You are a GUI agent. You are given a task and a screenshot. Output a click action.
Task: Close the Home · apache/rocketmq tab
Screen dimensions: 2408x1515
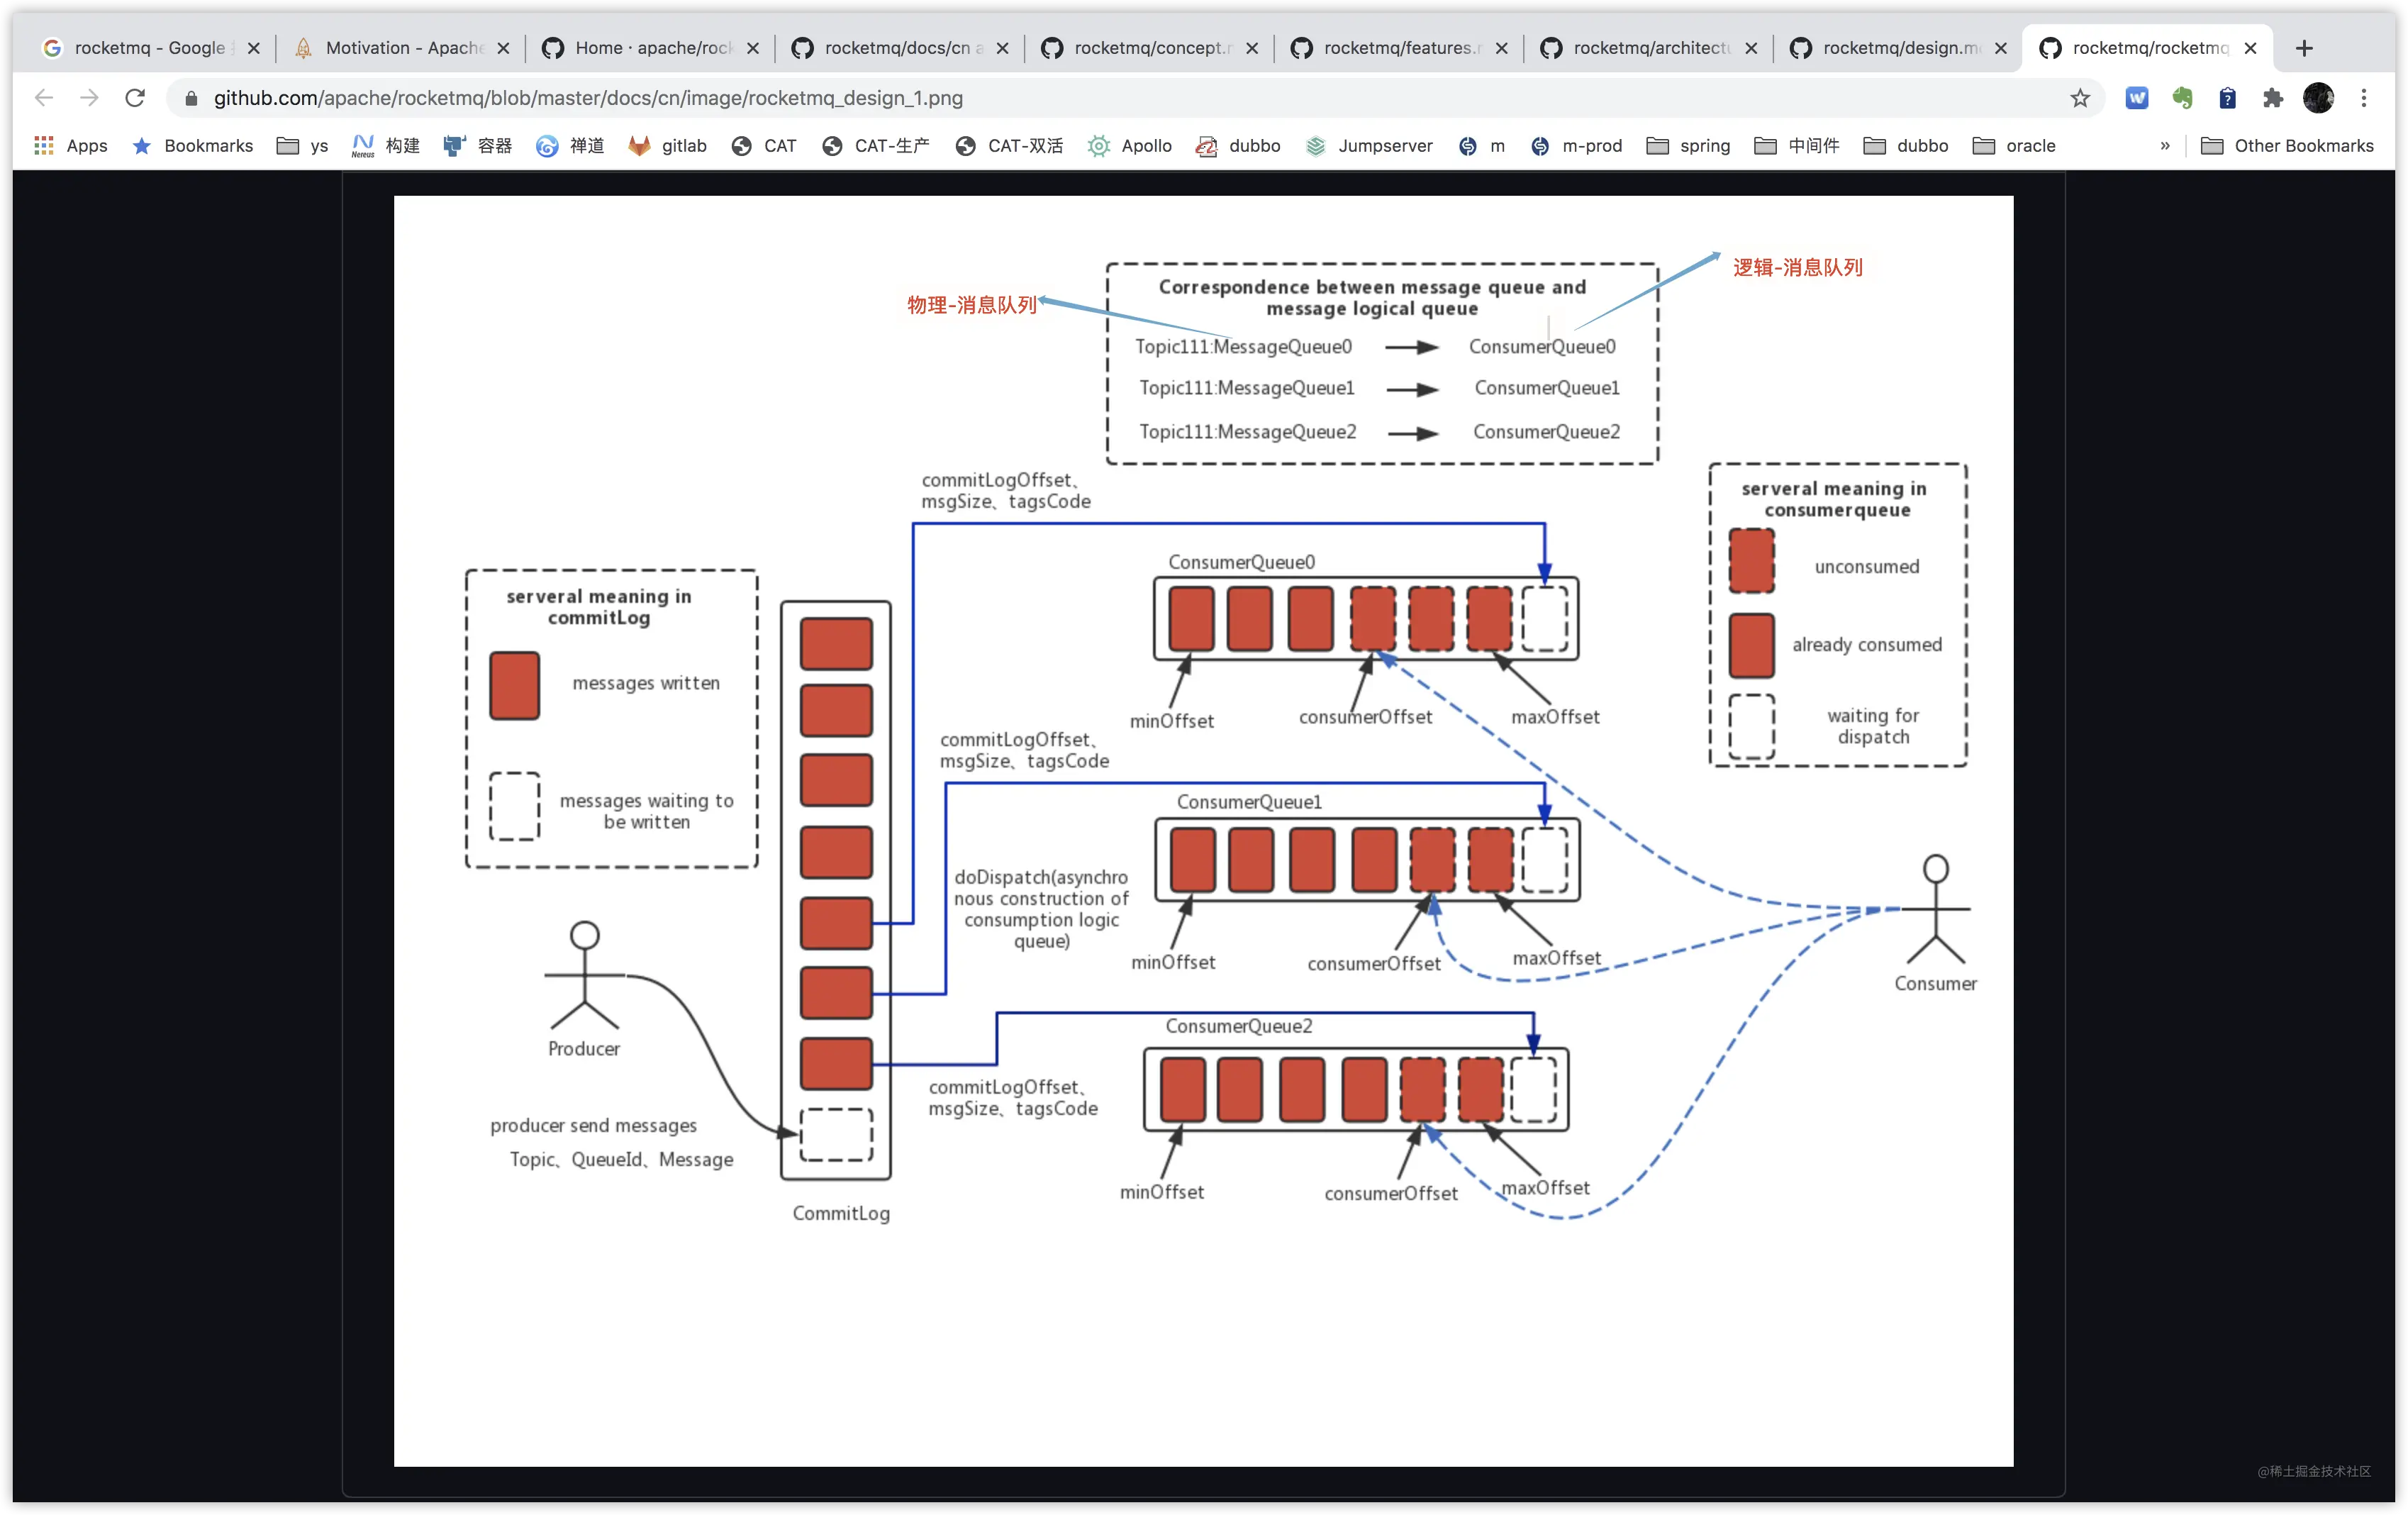(753, 48)
